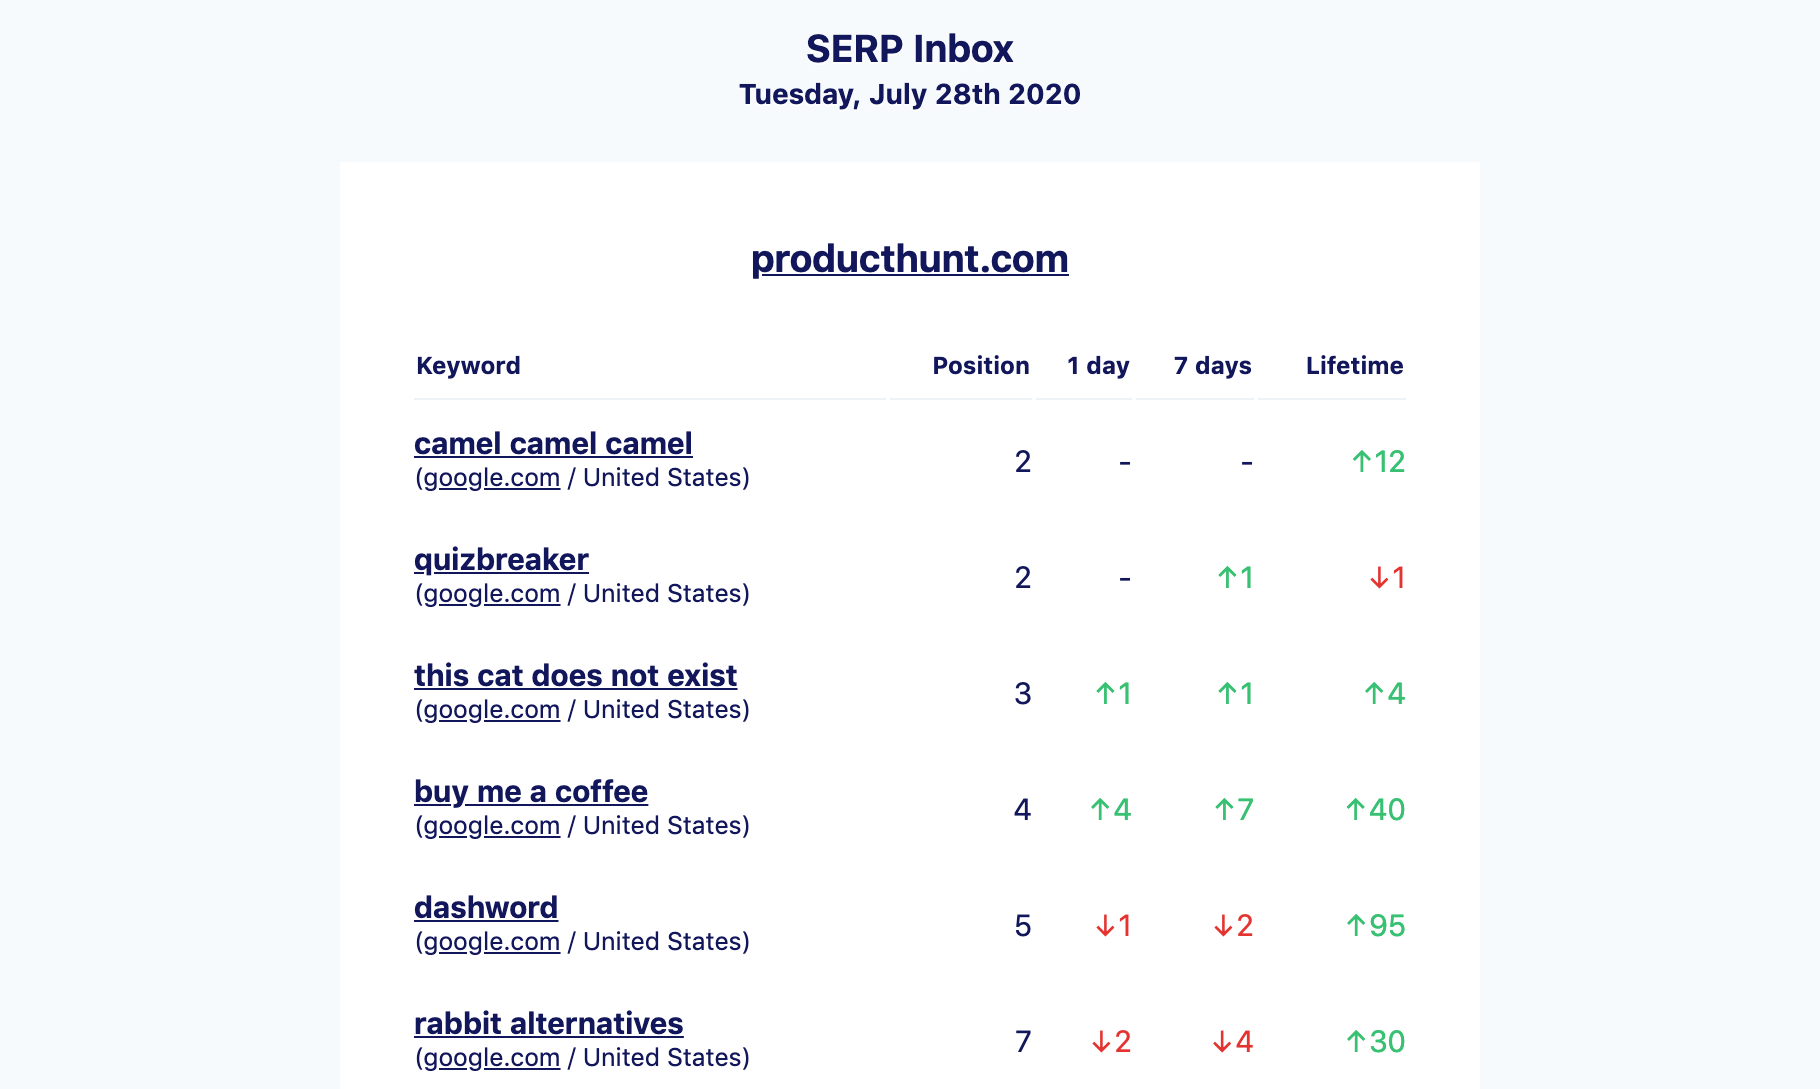Open the dashword keyword link
Image resolution: width=1820 pixels, height=1089 pixels.
[487, 907]
